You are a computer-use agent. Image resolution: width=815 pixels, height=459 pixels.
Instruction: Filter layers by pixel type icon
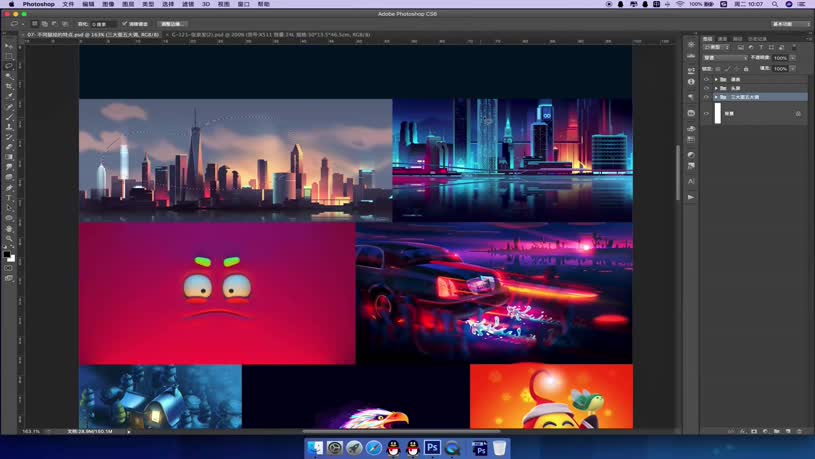click(741, 47)
